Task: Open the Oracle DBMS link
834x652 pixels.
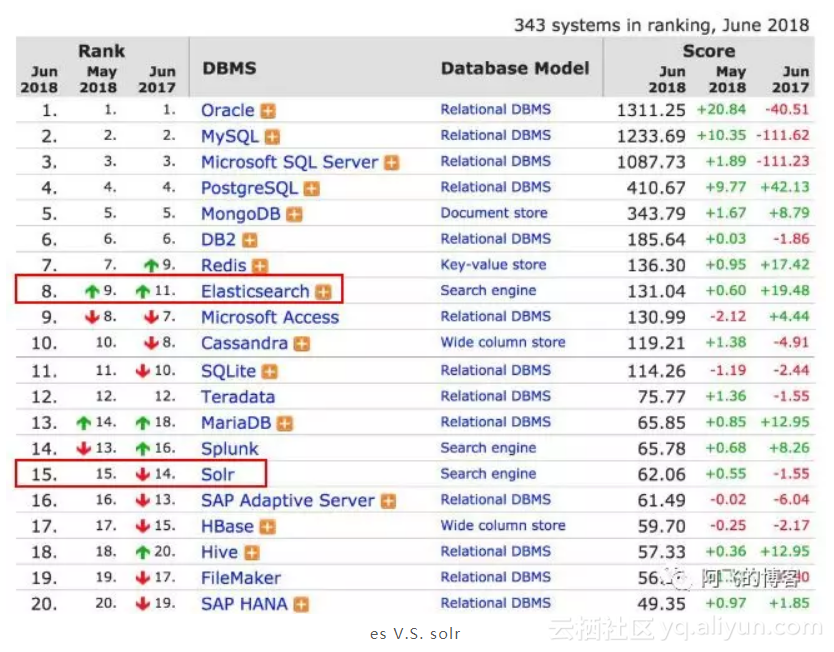Action: coord(228,110)
